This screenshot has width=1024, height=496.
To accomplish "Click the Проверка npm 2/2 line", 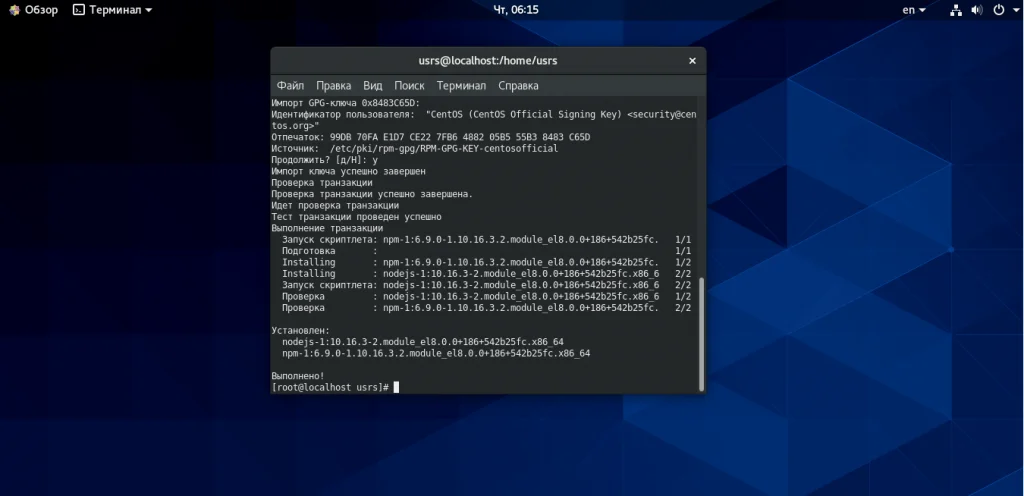I will coord(487,307).
